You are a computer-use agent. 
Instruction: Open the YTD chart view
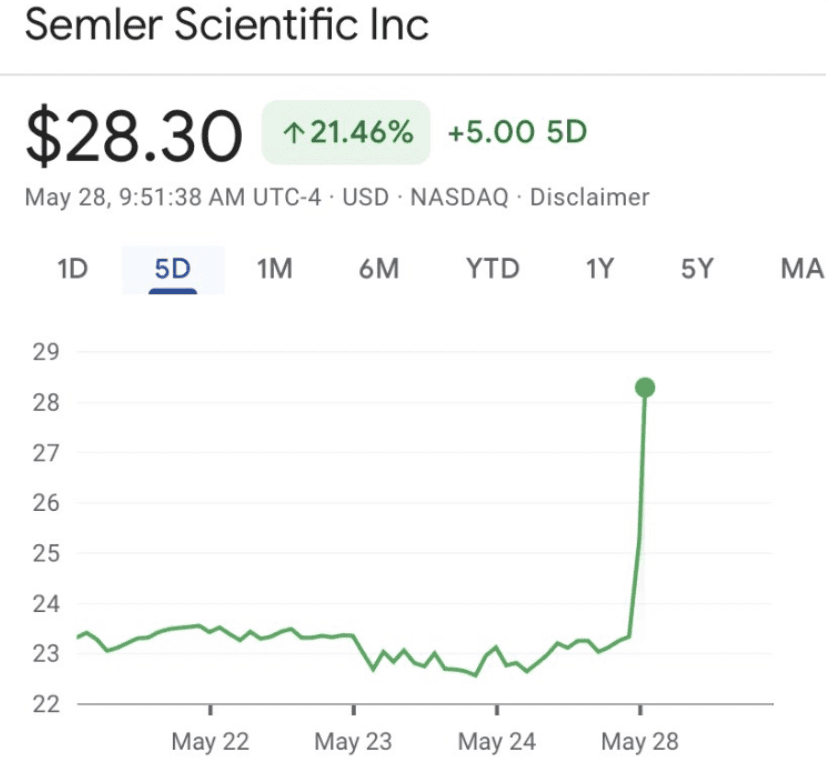(493, 269)
